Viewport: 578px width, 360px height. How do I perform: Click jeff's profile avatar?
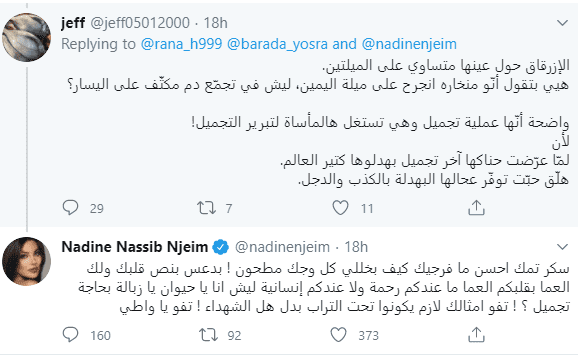(x=26, y=37)
